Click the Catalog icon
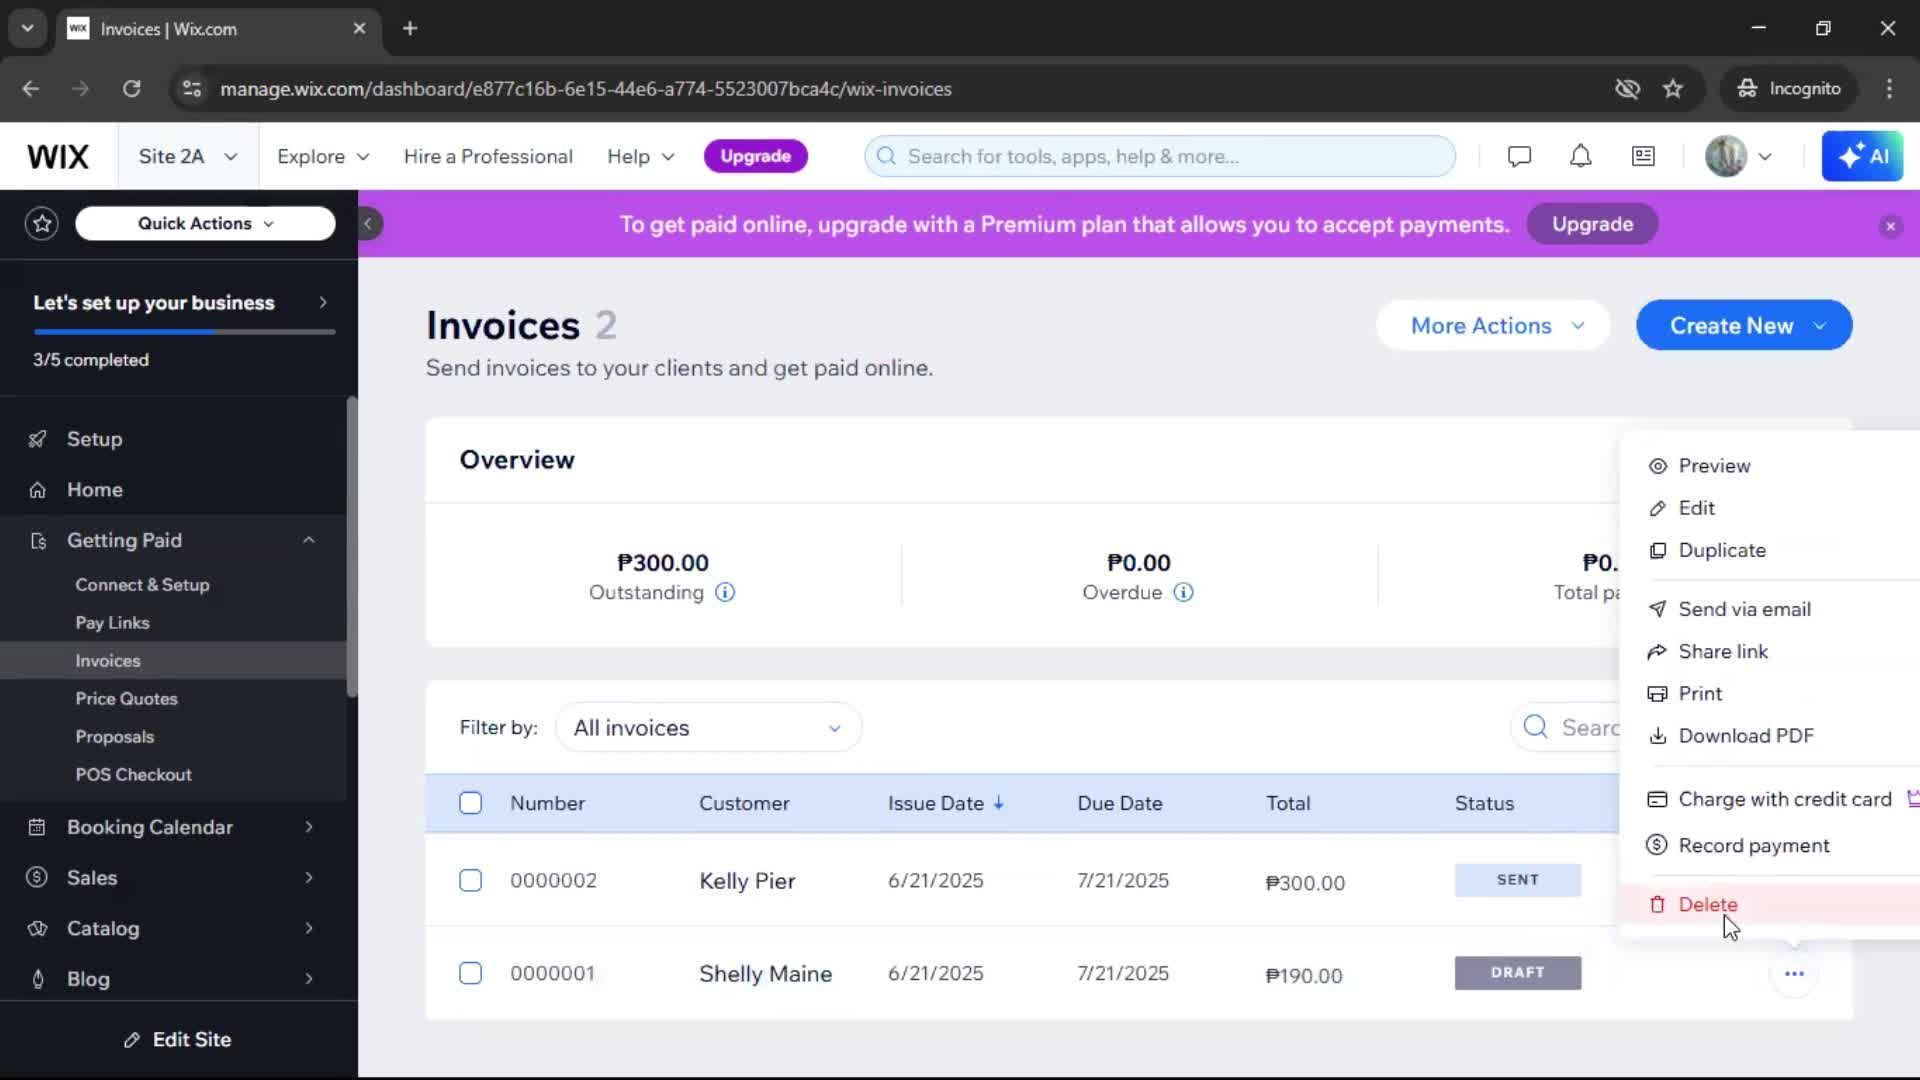 coord(37,928)
